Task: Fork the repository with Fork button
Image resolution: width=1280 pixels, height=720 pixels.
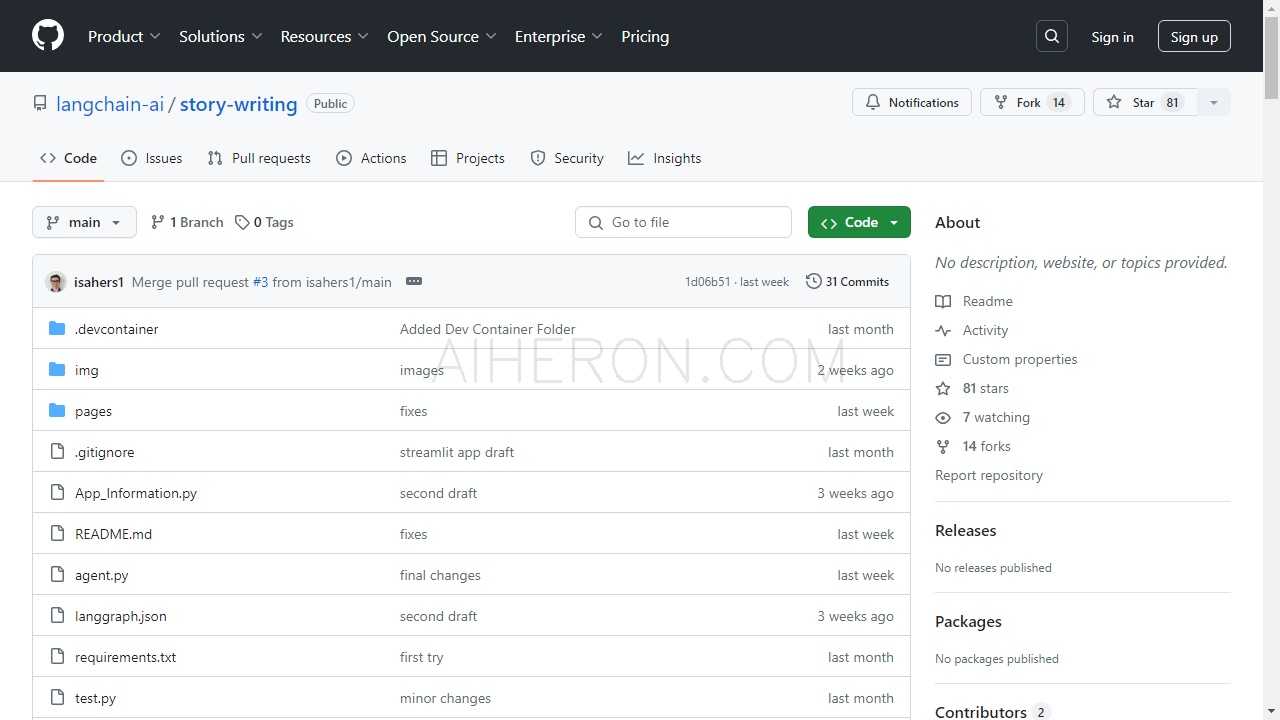Action: point(1032,102)
